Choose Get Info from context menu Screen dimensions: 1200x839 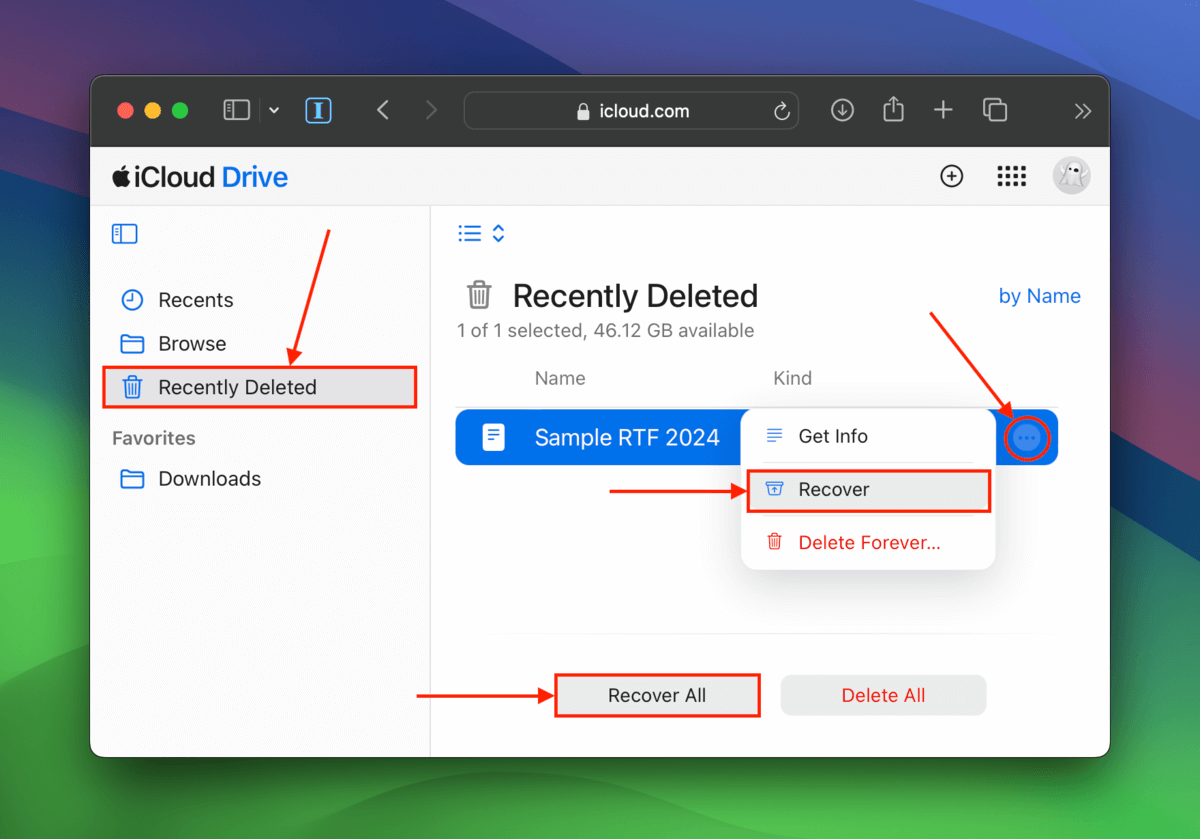[x=868, y=436]
